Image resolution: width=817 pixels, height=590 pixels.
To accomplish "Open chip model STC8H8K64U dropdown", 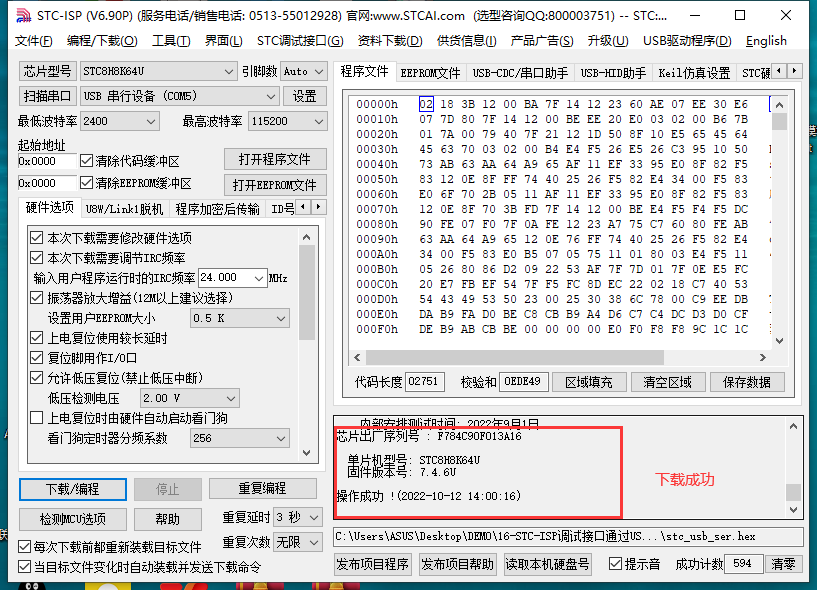I will [x=158, y=71].
